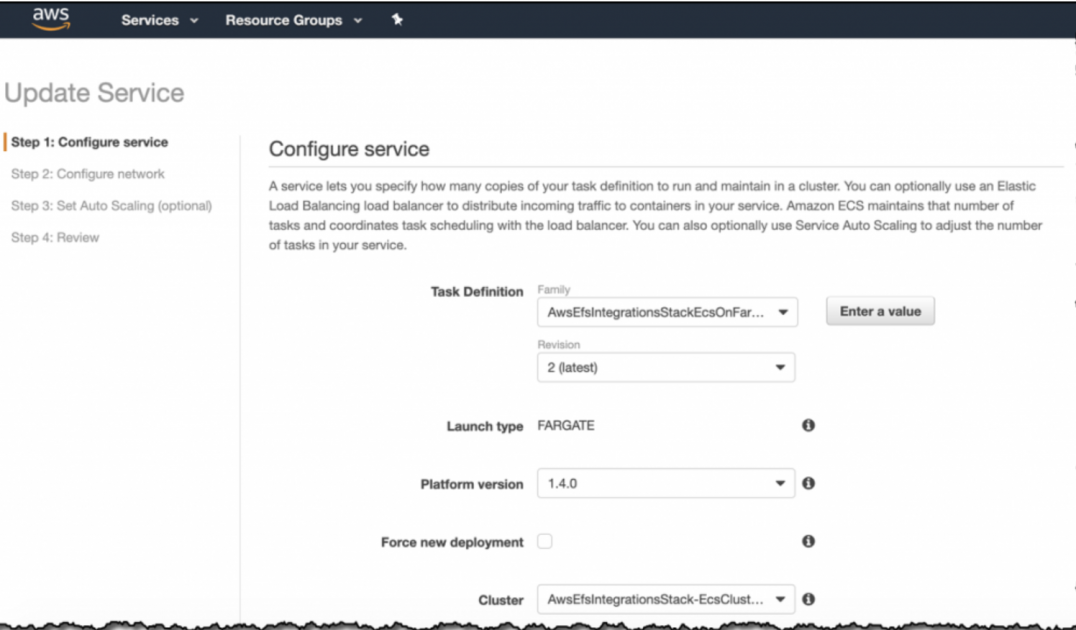Go to Step 2: Configure network
The width and height of the screenshot is (1076, 630).
point(88,174)
